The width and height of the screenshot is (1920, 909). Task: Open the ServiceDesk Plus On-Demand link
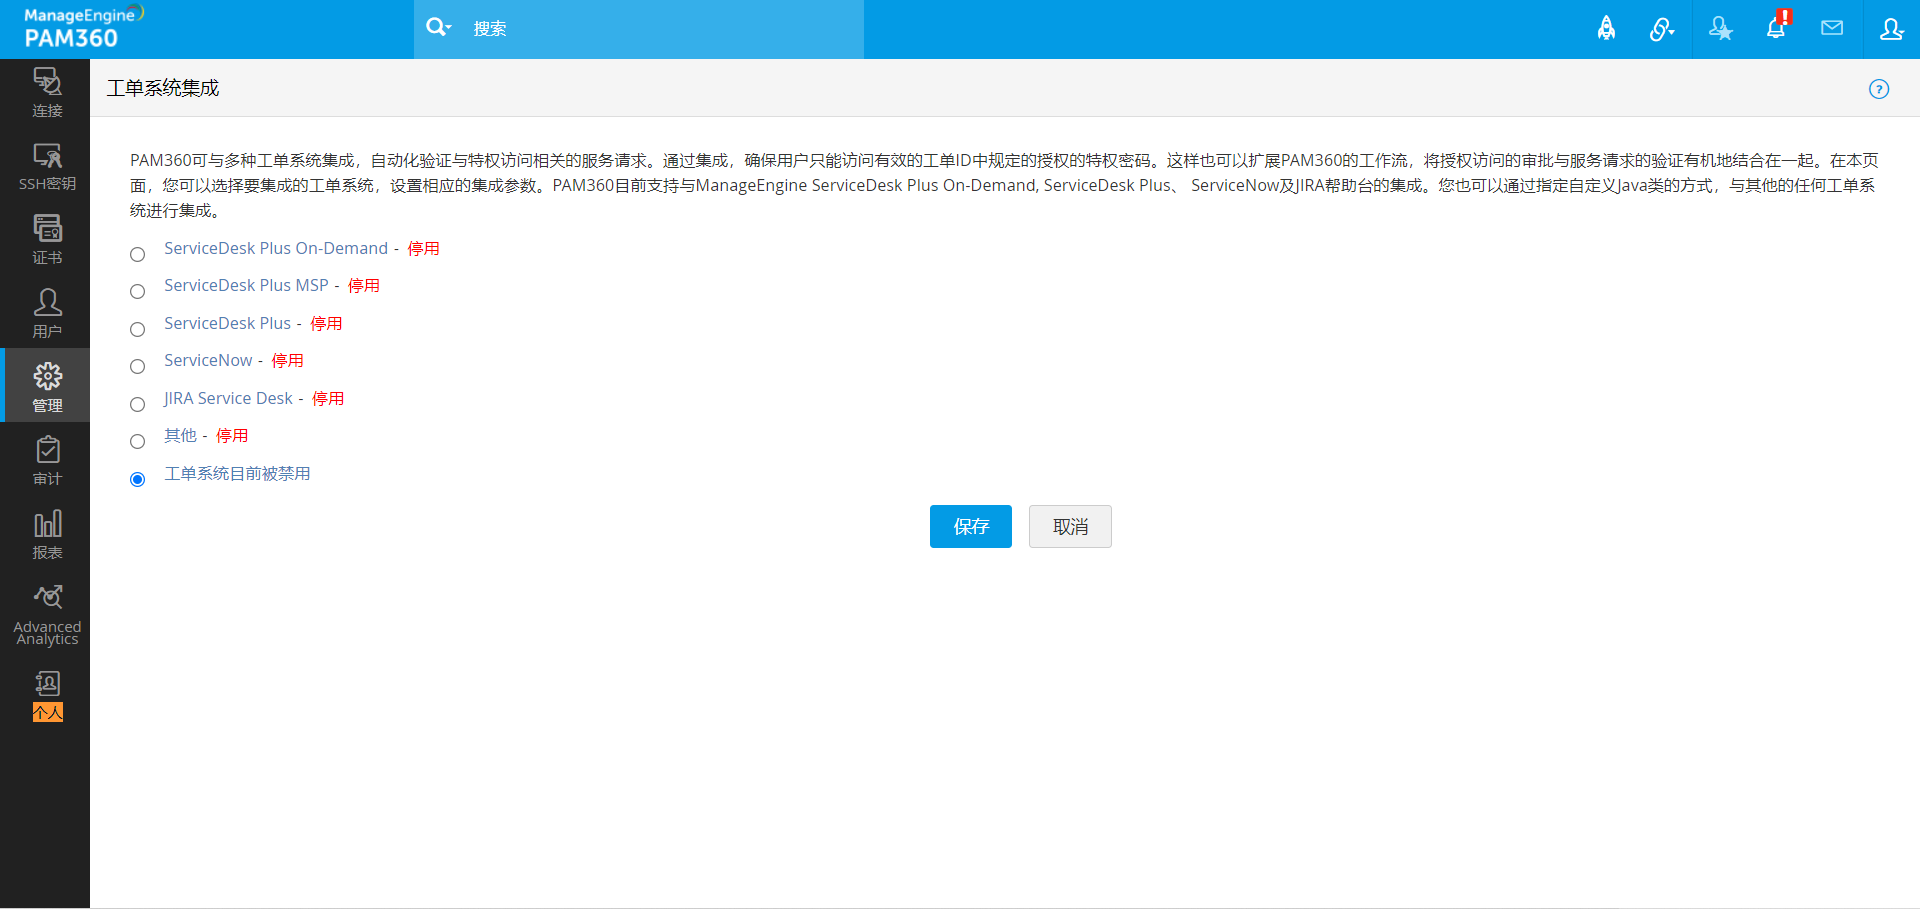click(276, 248)
